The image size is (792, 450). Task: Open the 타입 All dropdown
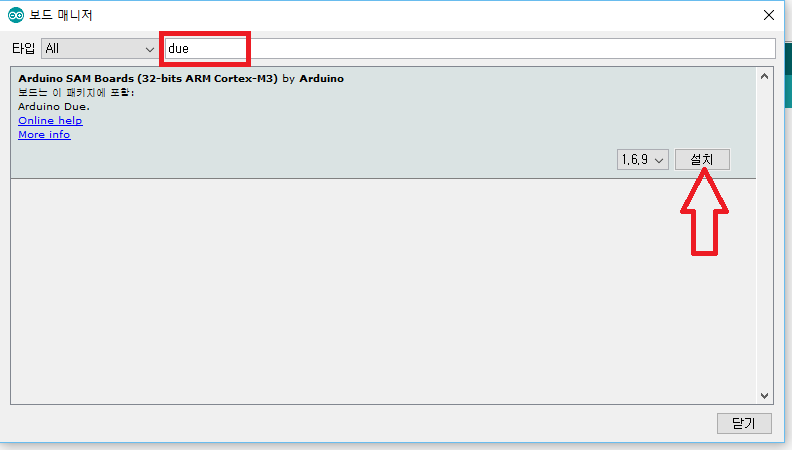(x=100, y=48)
